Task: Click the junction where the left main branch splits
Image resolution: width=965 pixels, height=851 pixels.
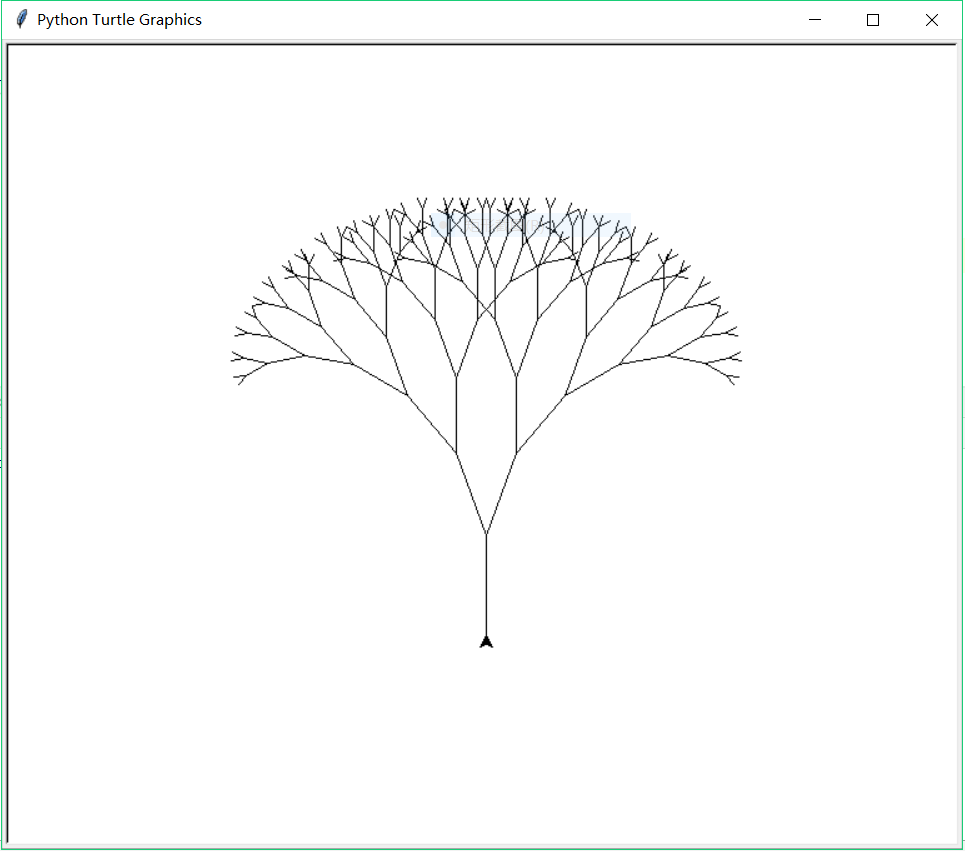Action: point(457,453)
